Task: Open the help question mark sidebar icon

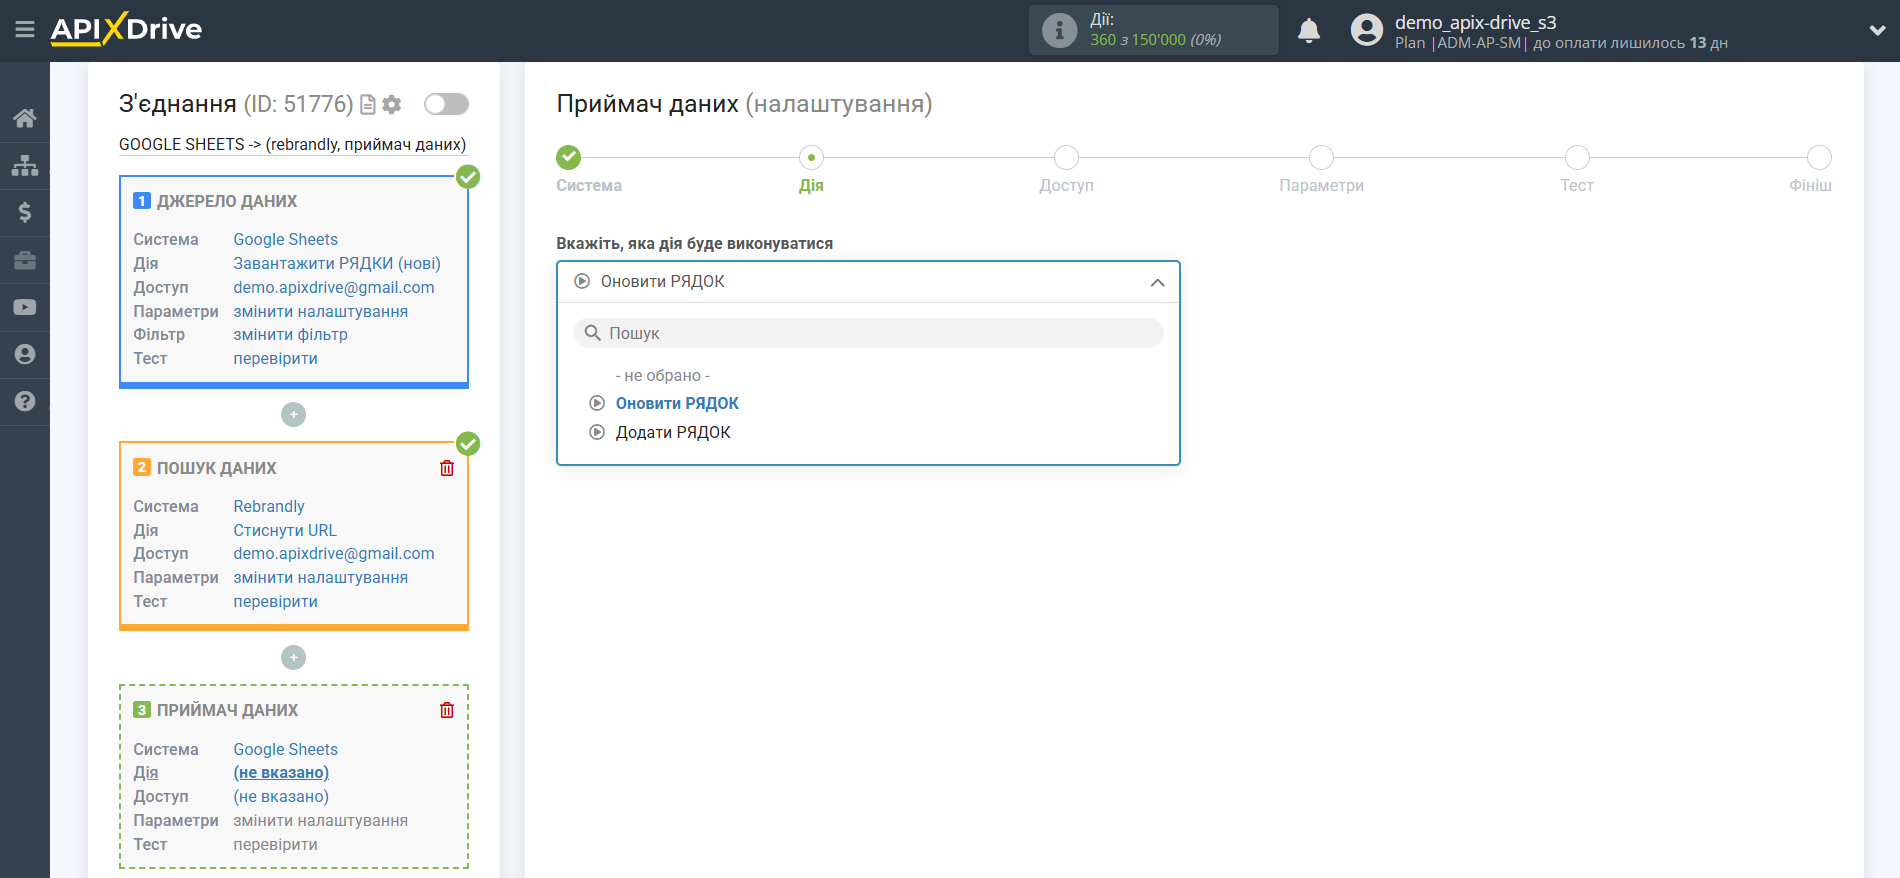Action: pyautogui.click(x=25, y=401)
